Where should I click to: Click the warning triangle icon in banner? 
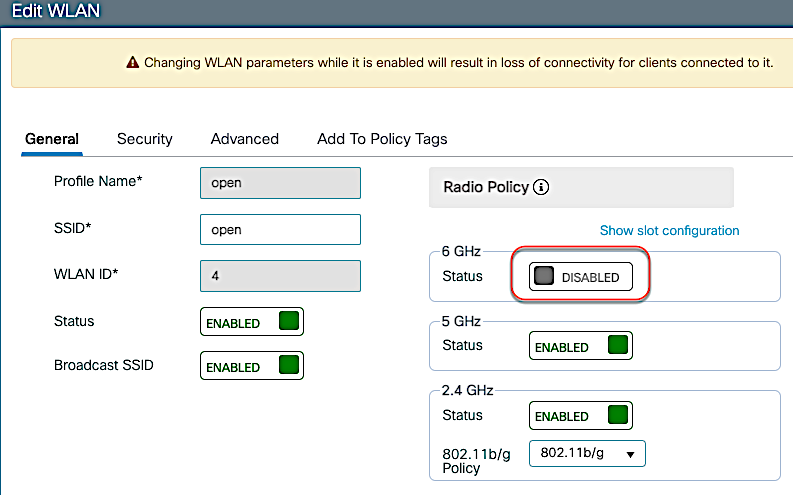click(x=133, y=63)
